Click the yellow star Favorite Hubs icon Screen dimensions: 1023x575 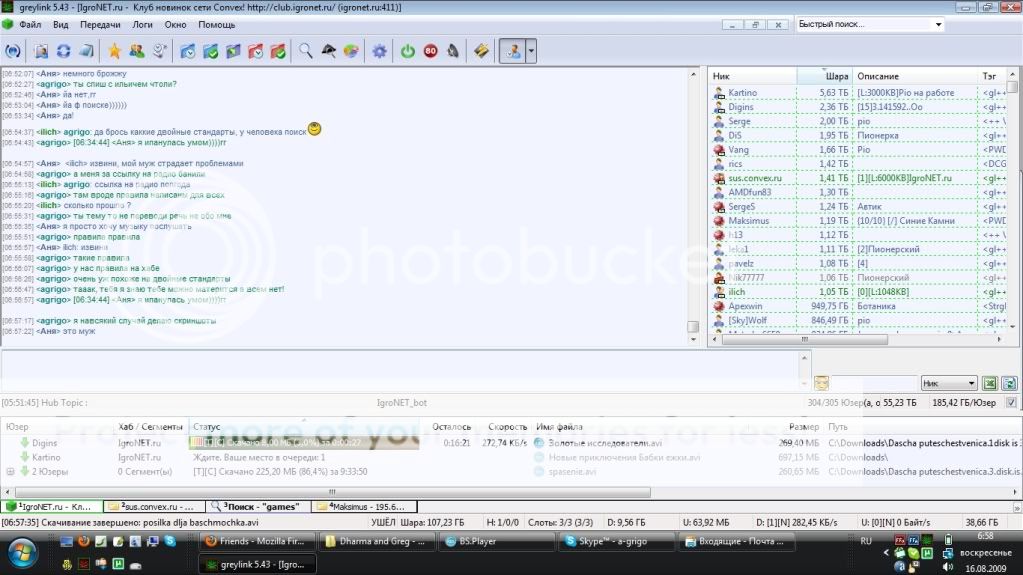coord(114,50)
